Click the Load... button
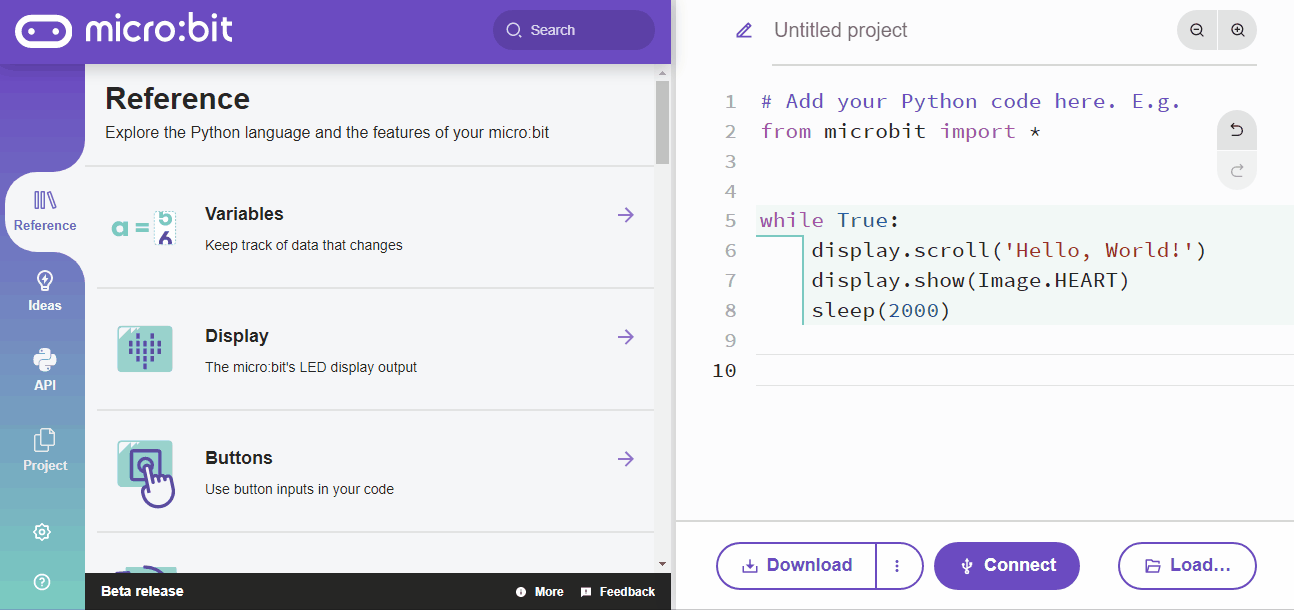The image size is (1294, 610). [x=1187, y=565]
